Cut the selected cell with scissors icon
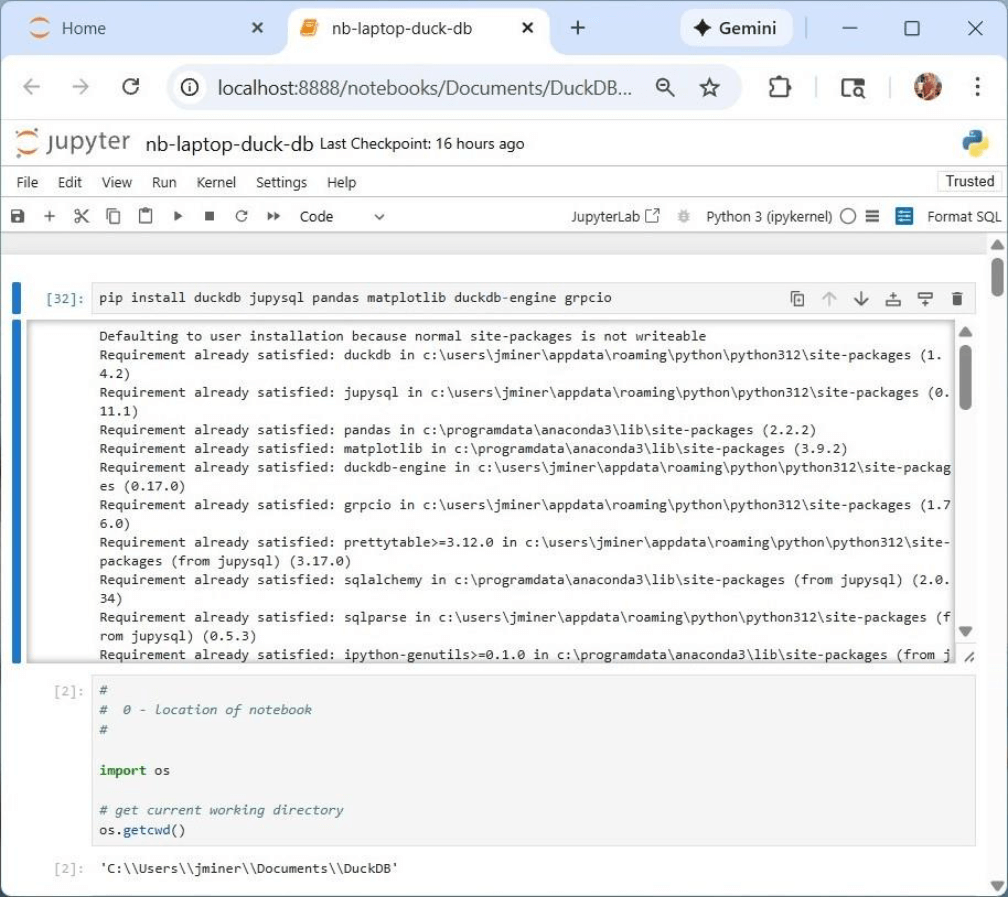Viewport: 1008px width, 897px height. click(81, 216)
